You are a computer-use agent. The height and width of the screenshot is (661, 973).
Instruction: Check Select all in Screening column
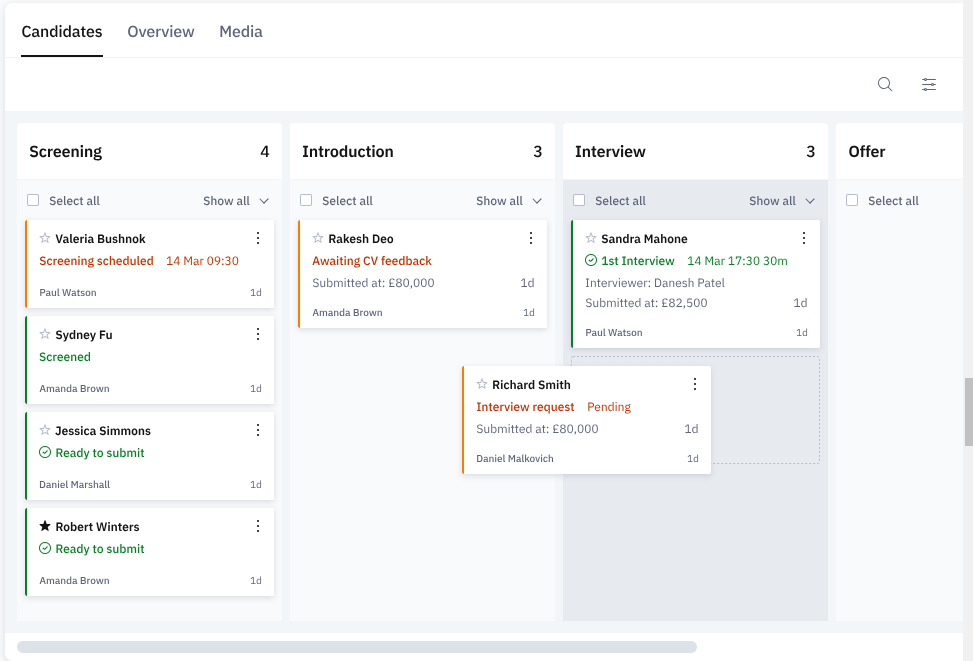coord(33,201)
